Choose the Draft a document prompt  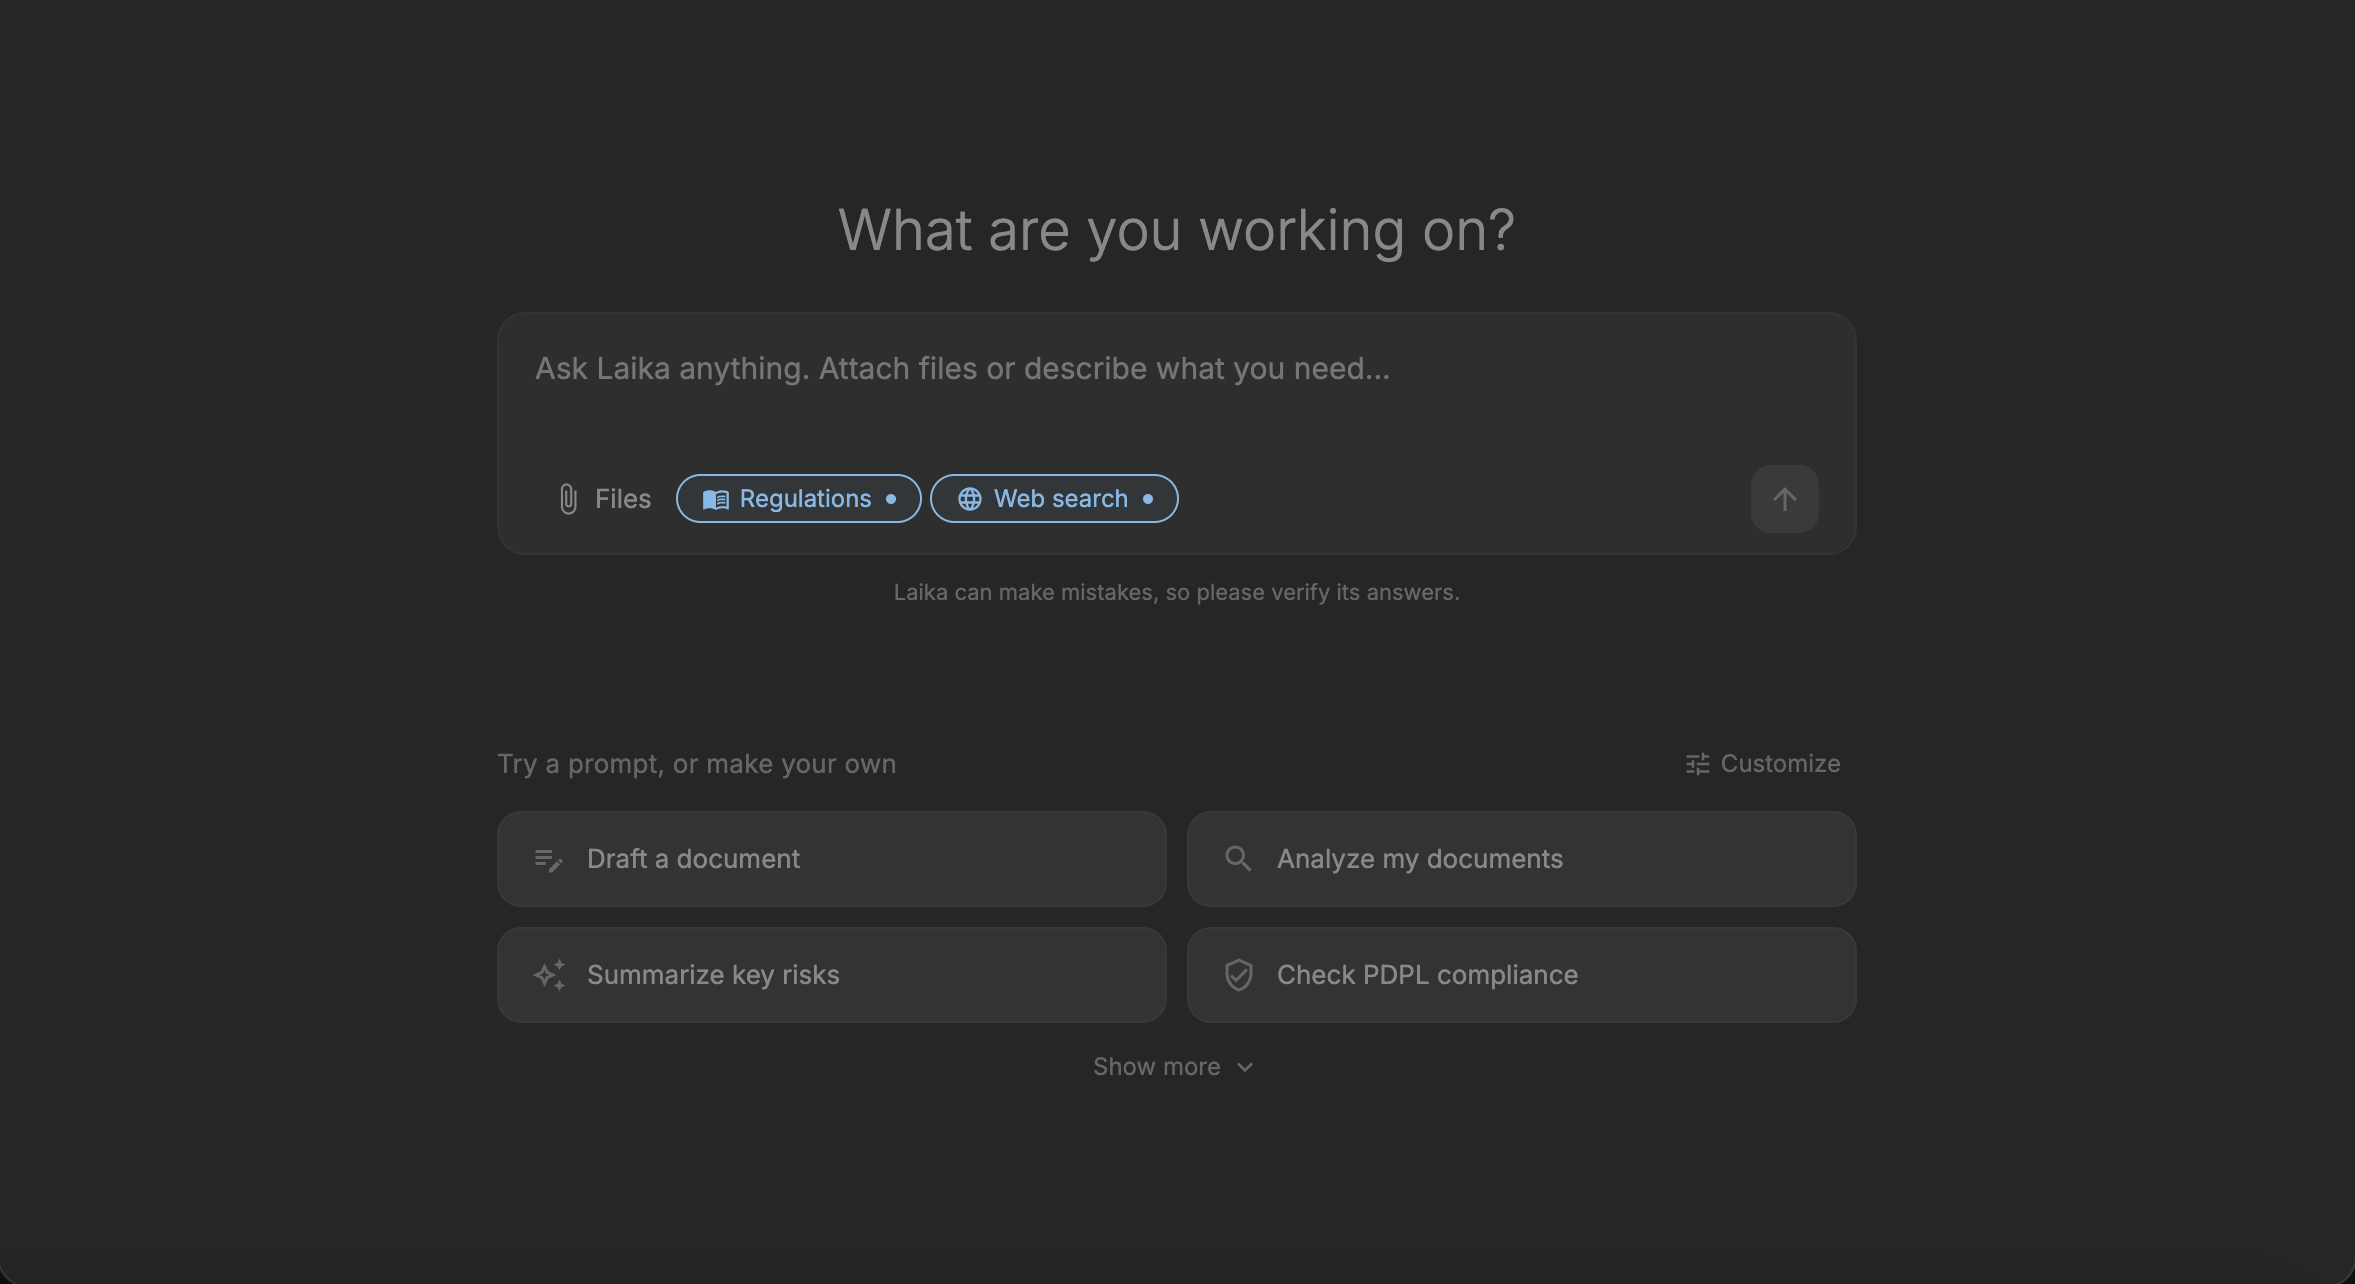831,859
